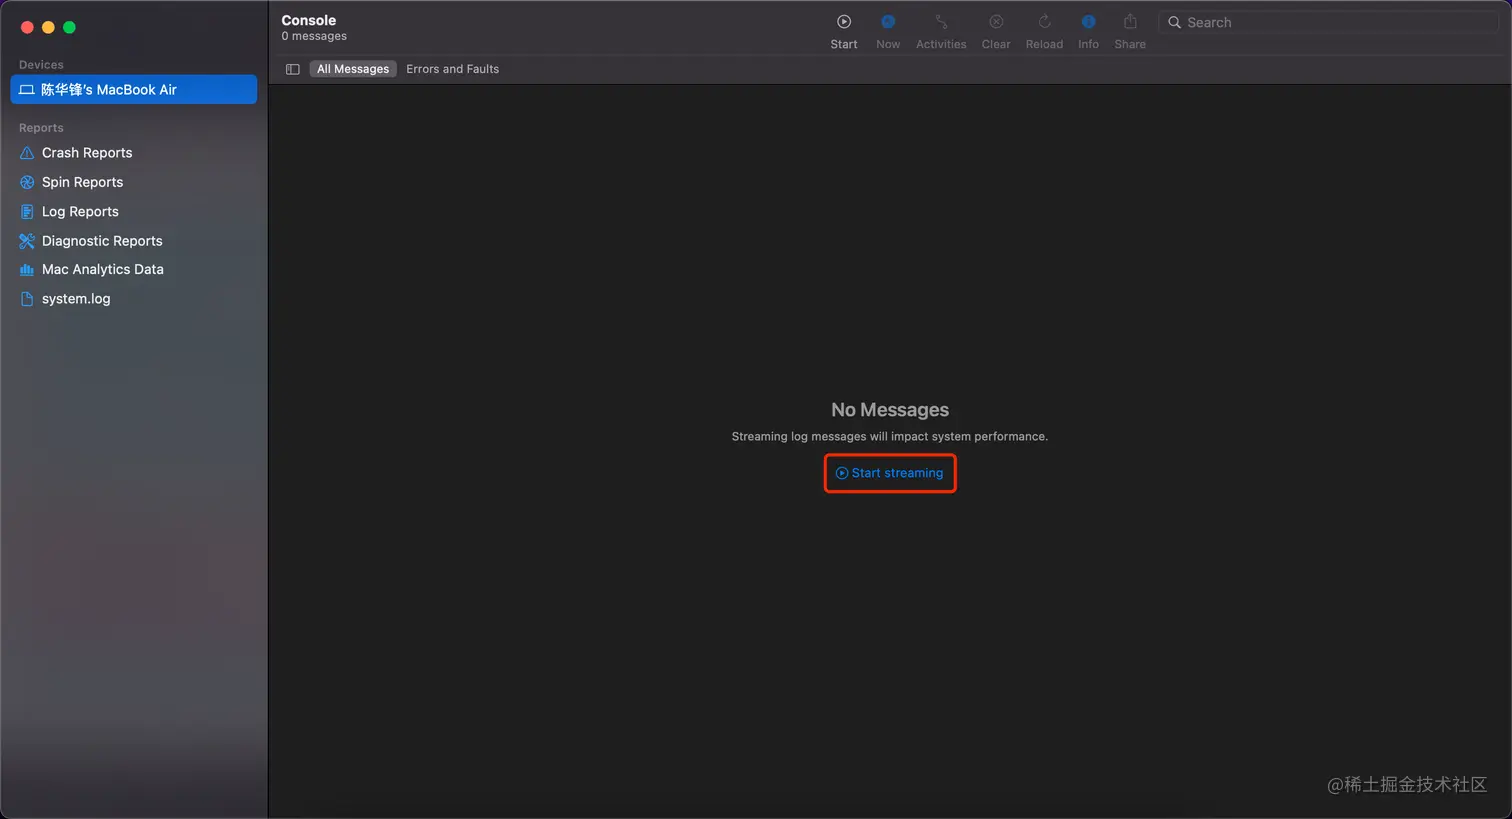Open the Share toolbar menu
The height and width of the screenshot is (819, 1512).
[x=1130, y=31]
